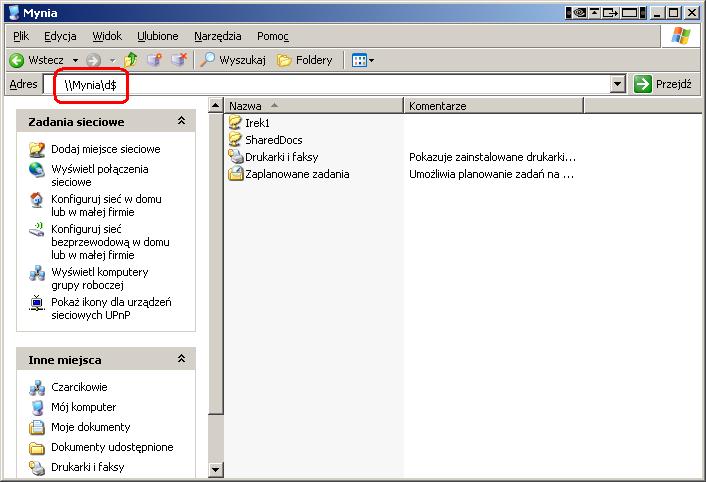Click the Dodaj miejsce sieciowe icon

tap(37, 149)
